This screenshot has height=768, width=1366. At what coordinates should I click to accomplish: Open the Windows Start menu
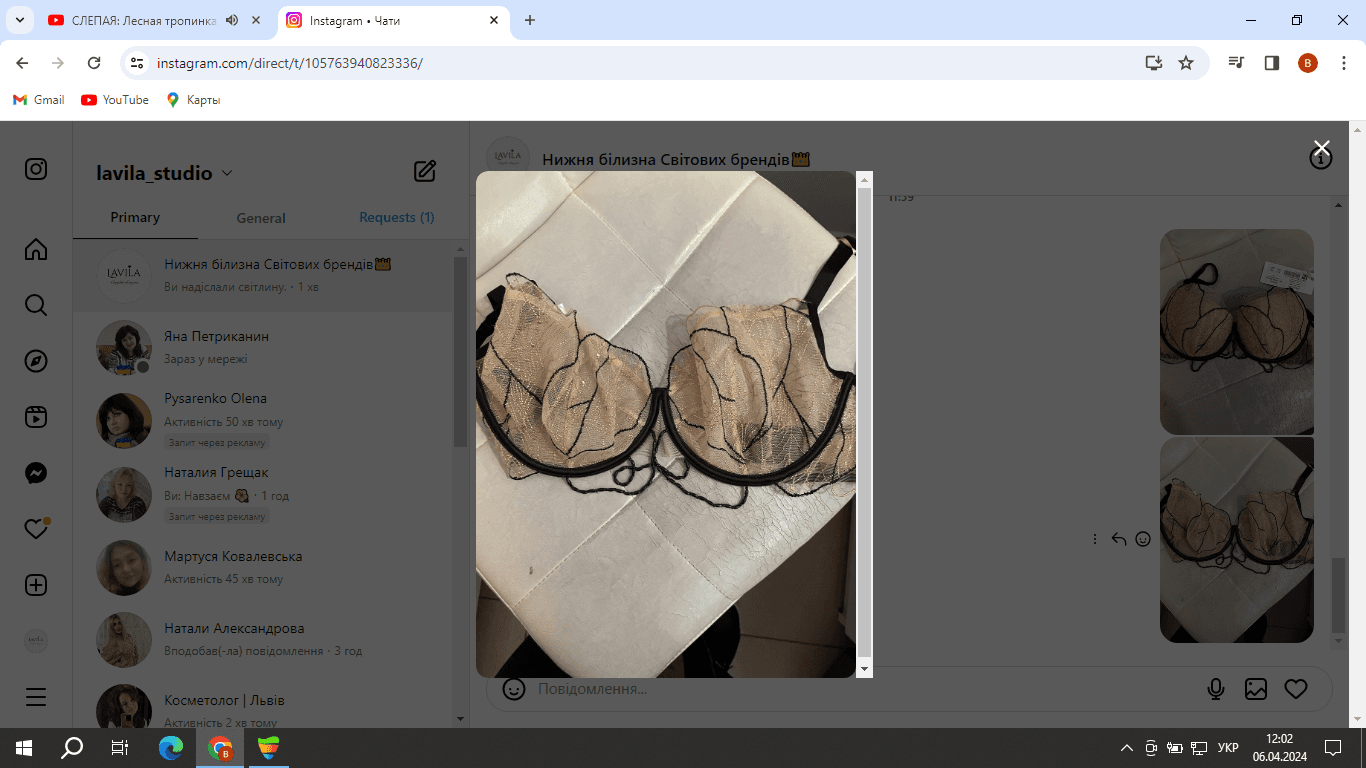click(24, 747)
